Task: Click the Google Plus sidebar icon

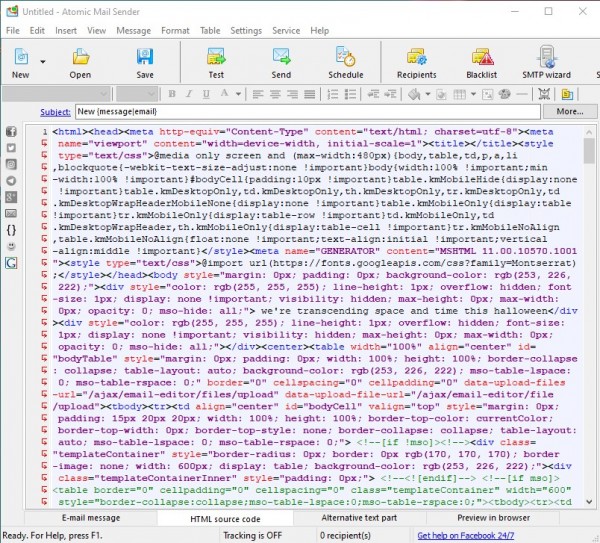Action: (11, 197)
